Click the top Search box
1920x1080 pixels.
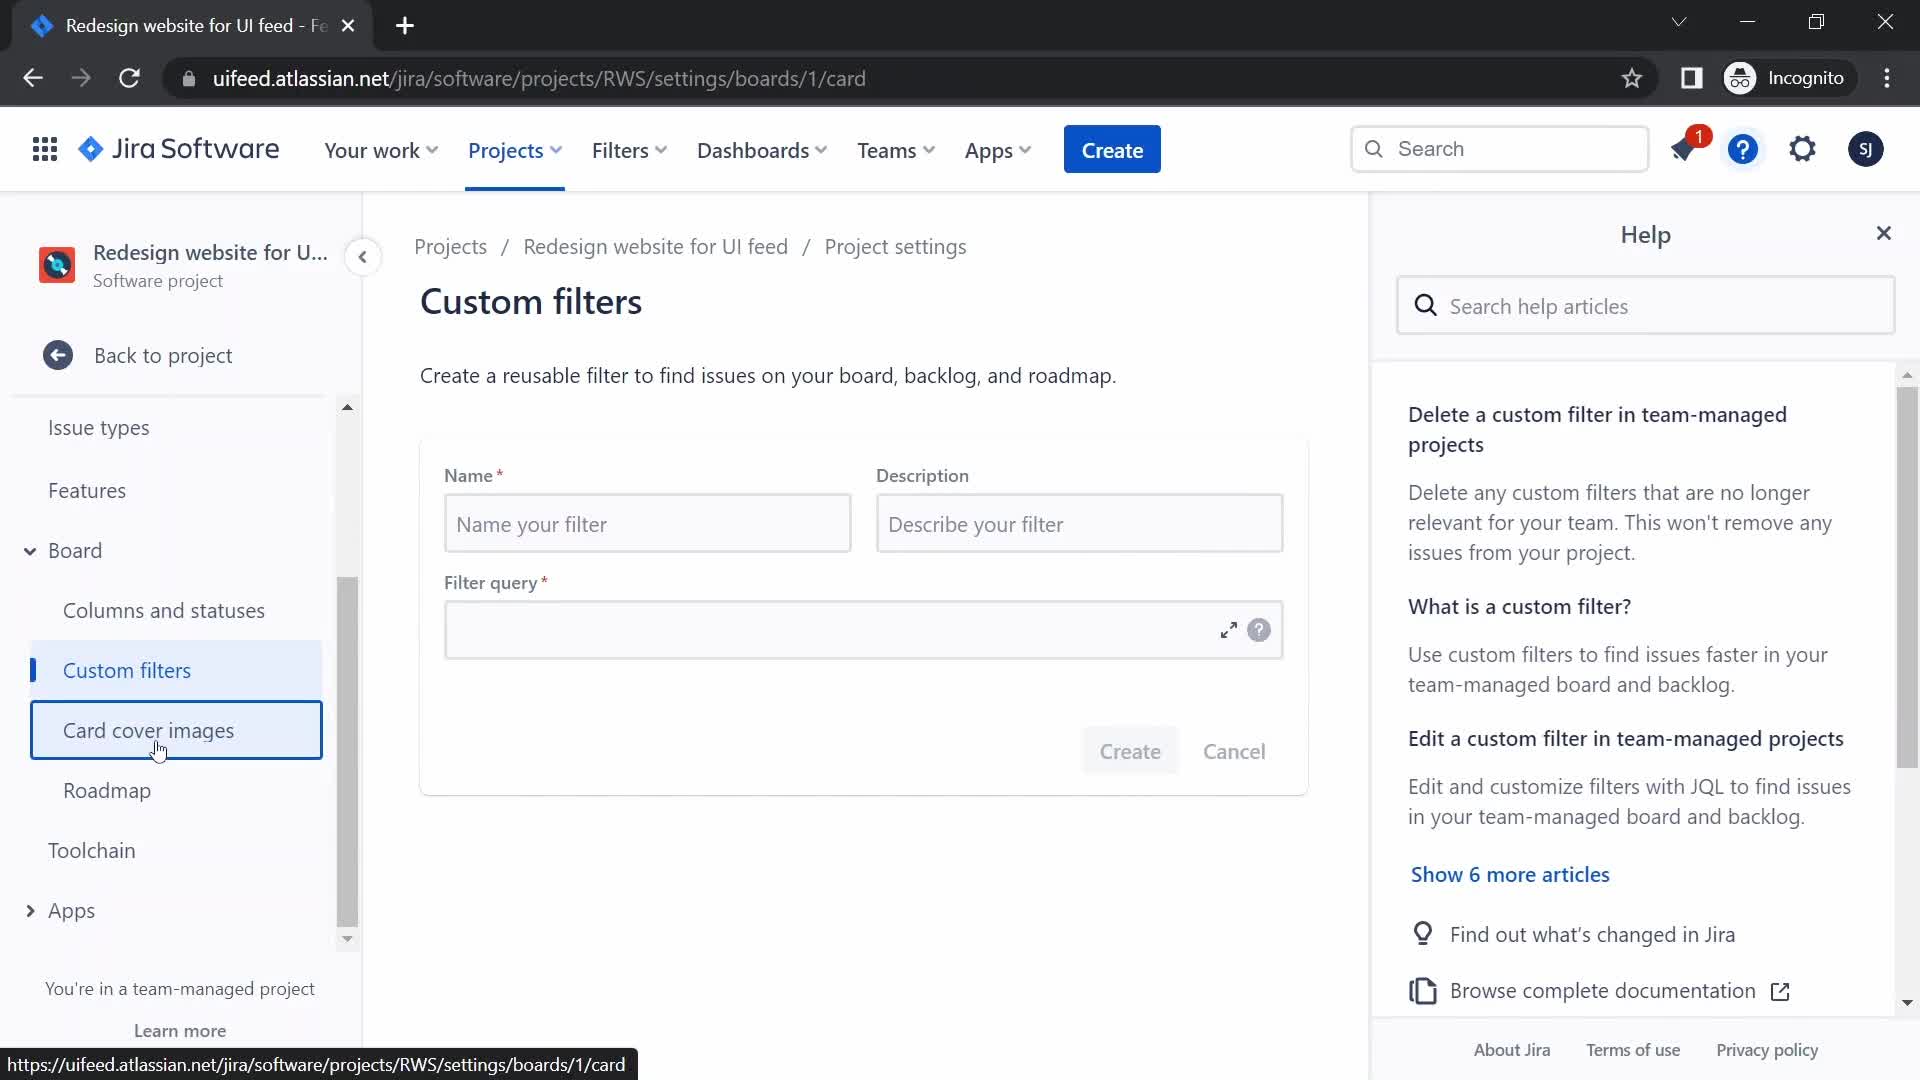tap(1500, 149)
